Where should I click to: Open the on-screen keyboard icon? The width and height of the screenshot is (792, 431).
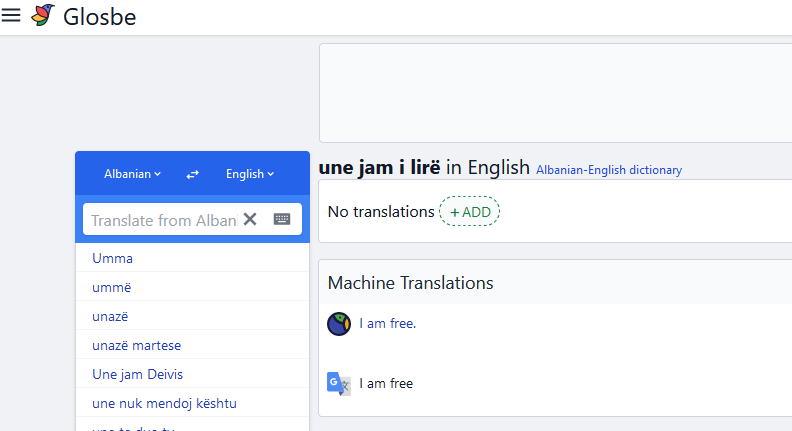coord(282,219)
